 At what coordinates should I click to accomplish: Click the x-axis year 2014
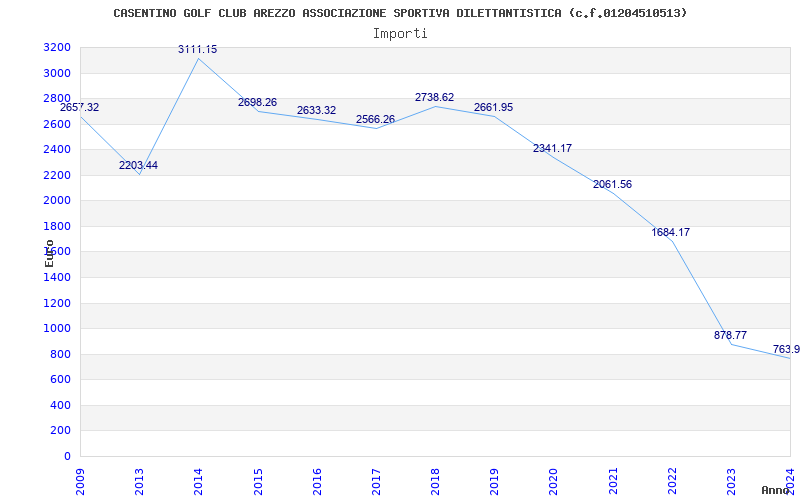coord(198,482)
